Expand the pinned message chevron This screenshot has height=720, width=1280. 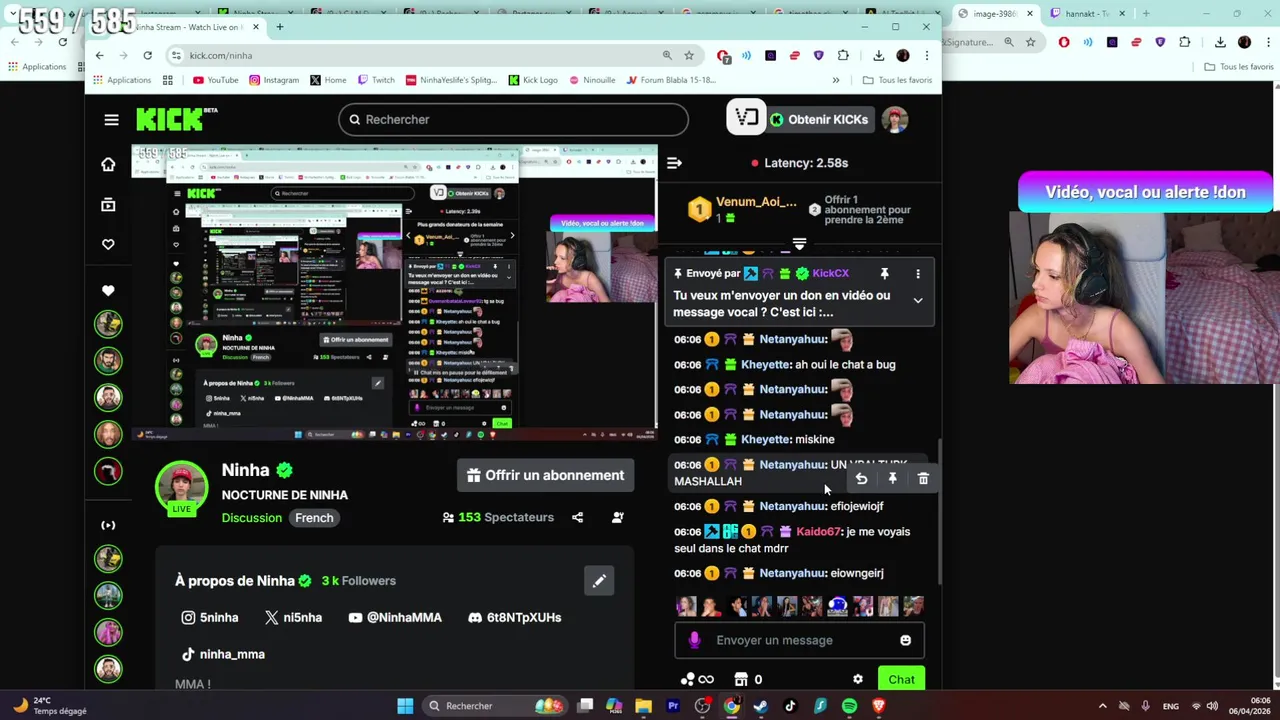tap(917, 300)
